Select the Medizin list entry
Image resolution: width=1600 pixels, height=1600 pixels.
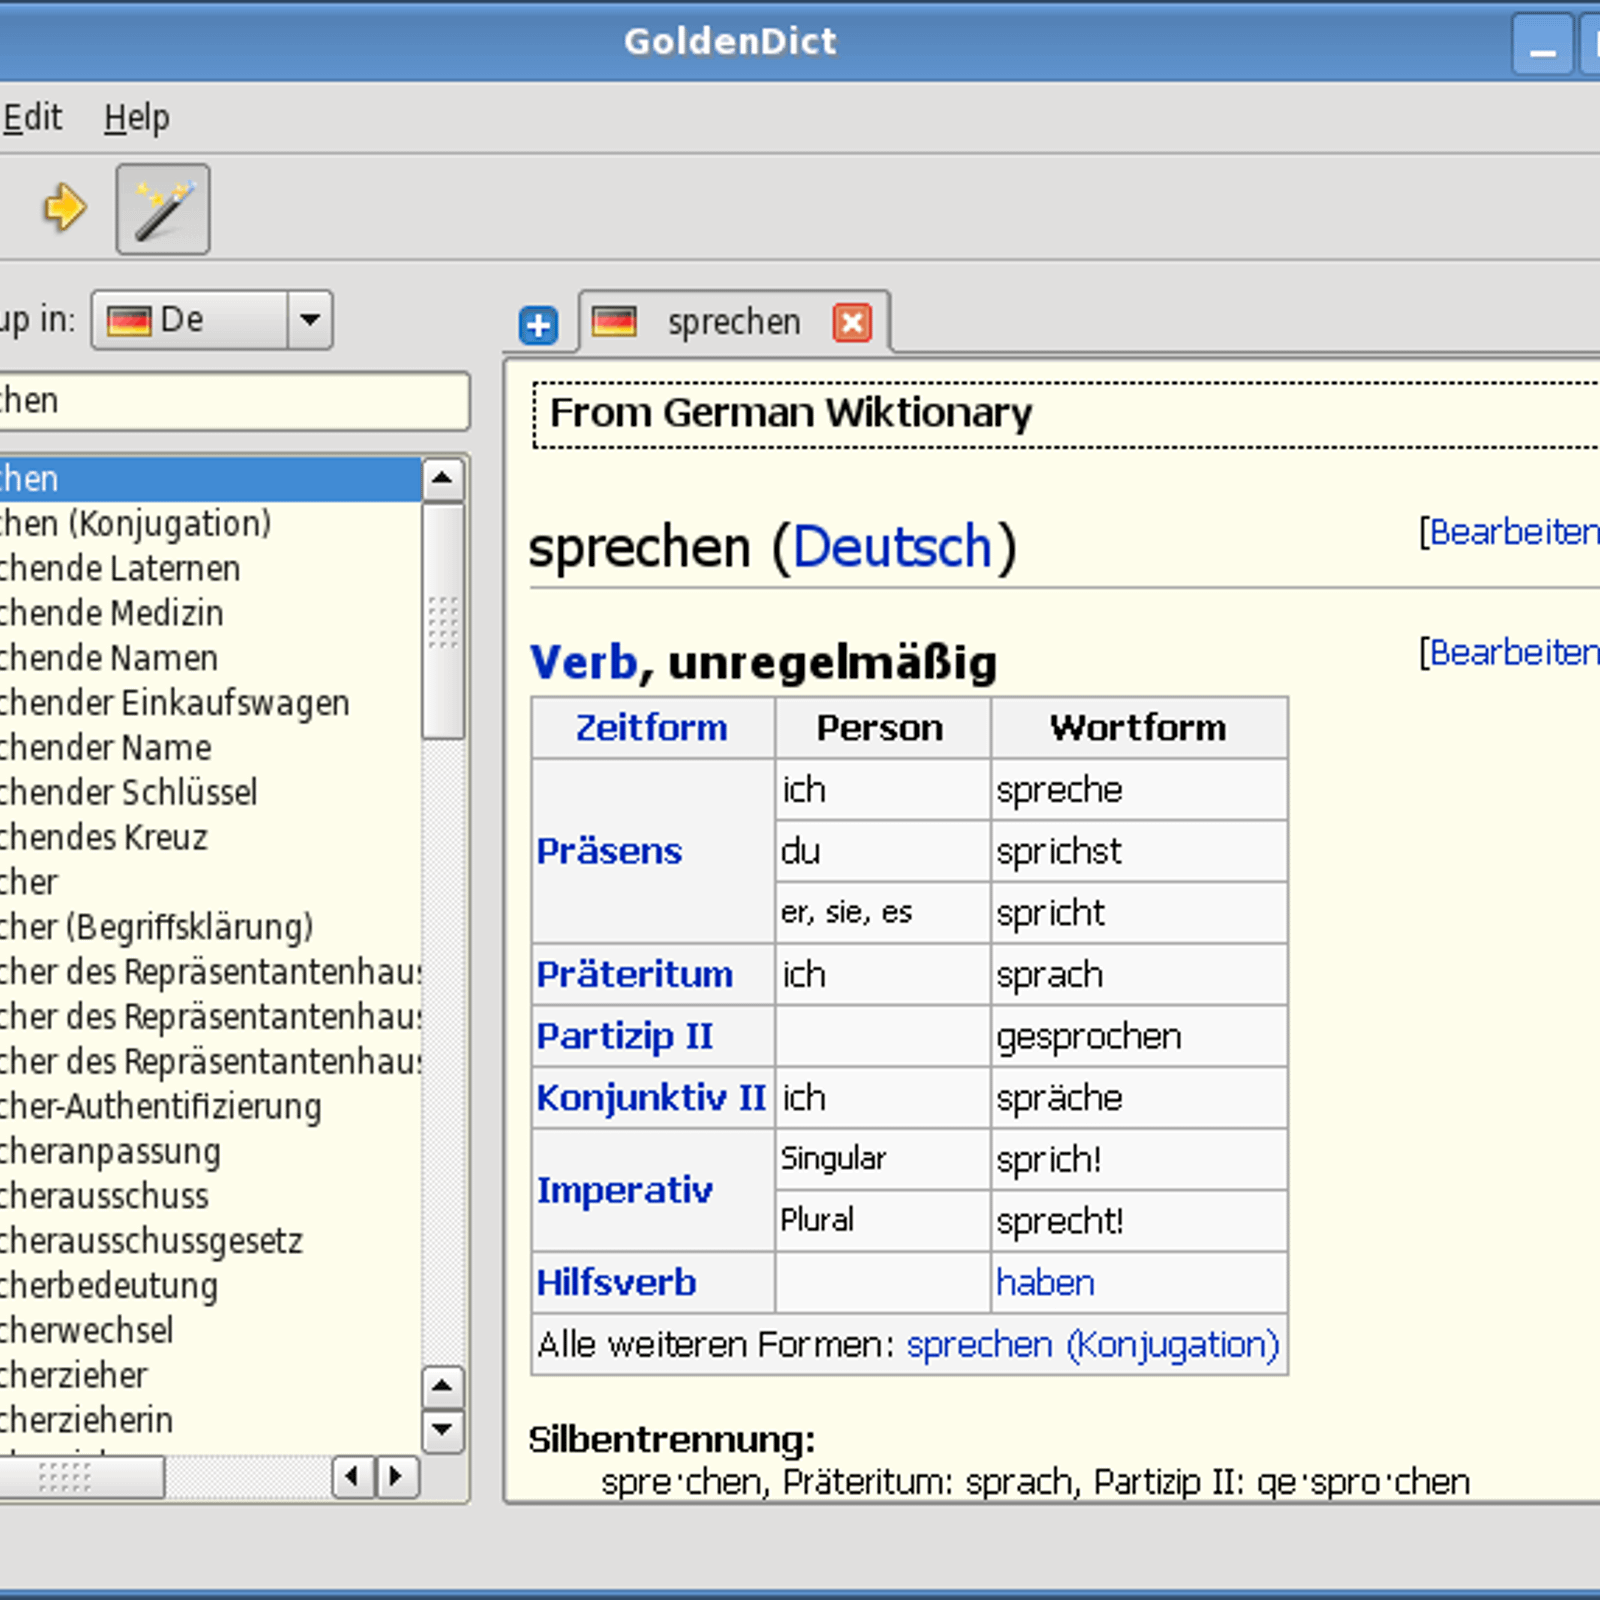pyautogui.click(x=210, y=613)
